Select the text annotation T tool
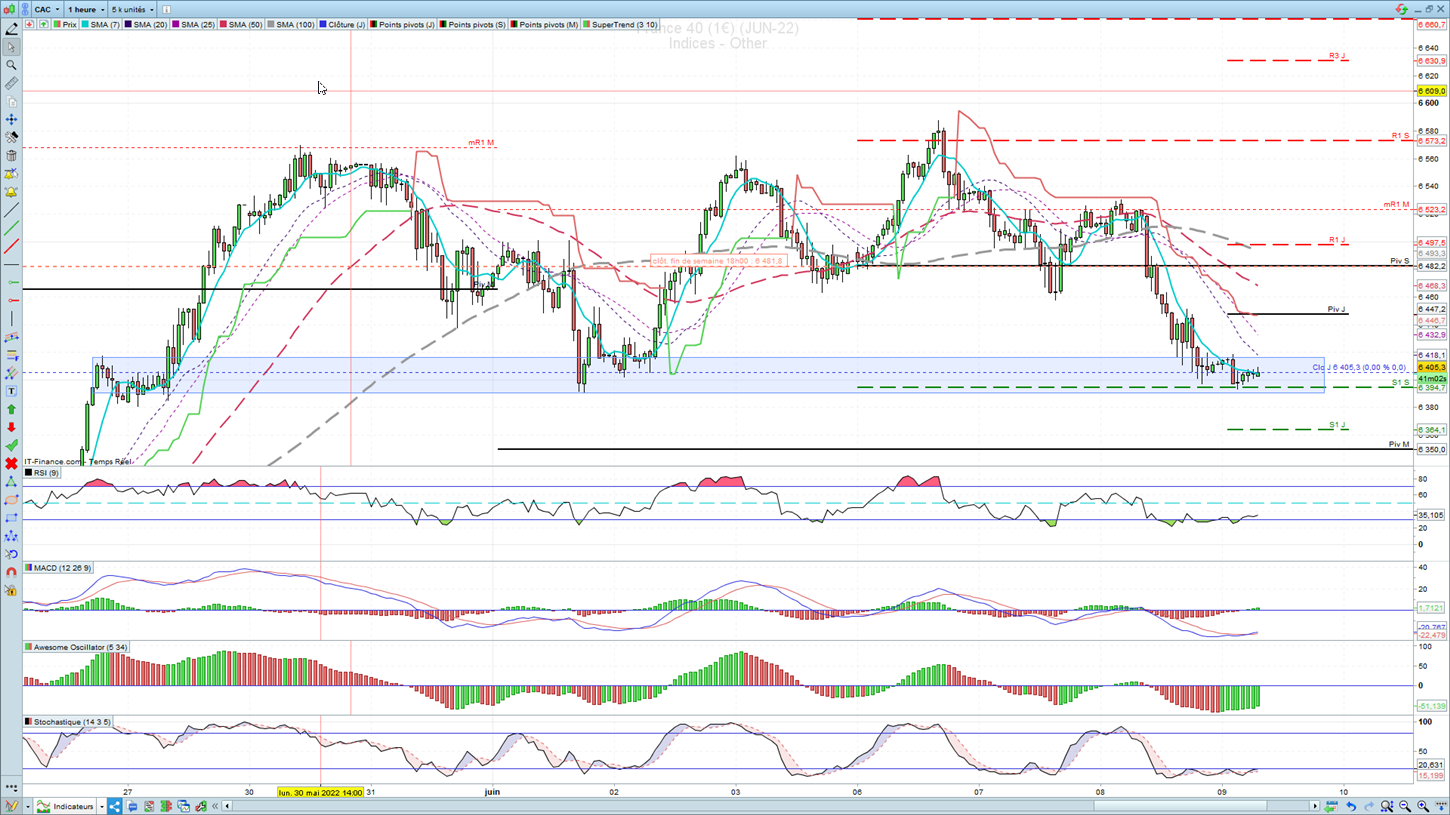 click(11, 391)
